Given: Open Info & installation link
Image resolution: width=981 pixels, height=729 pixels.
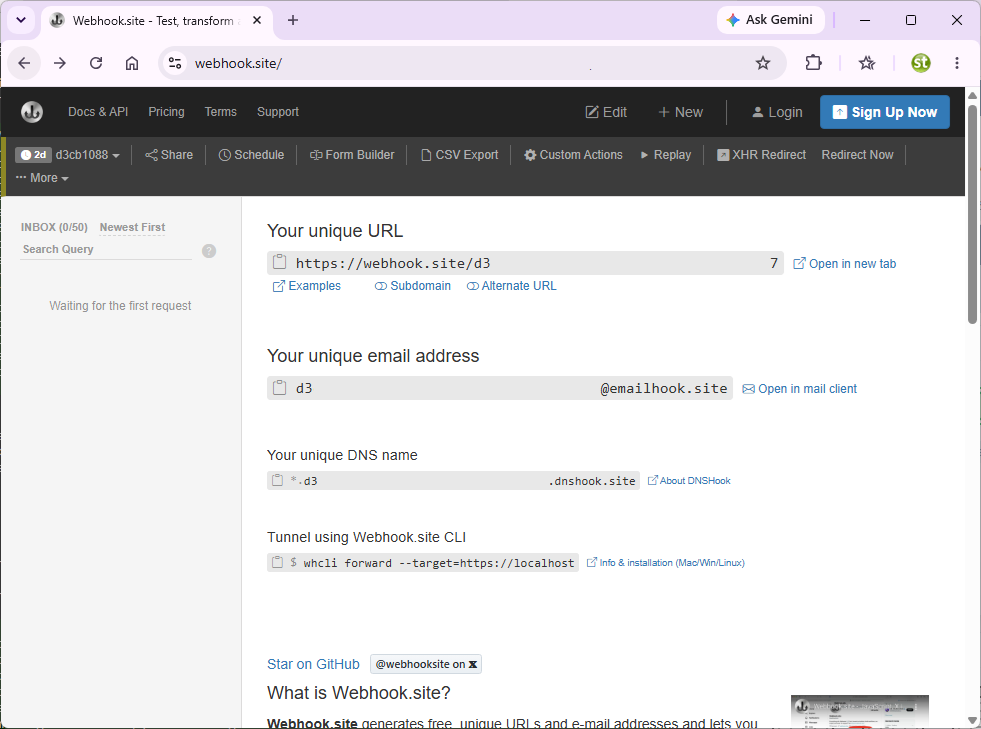Looking at the screenshot, I should pos(666,563).
